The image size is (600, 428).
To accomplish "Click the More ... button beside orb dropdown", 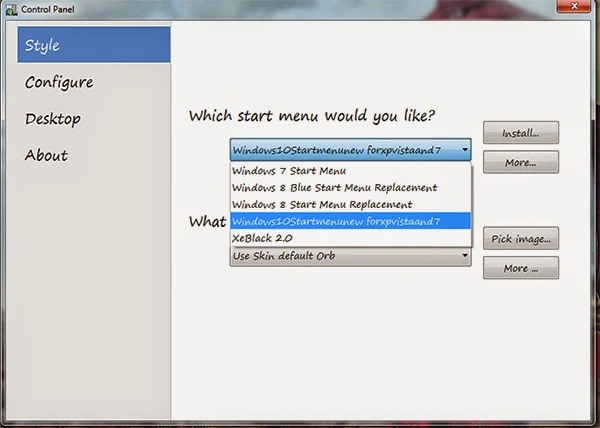I will point(521,268).
